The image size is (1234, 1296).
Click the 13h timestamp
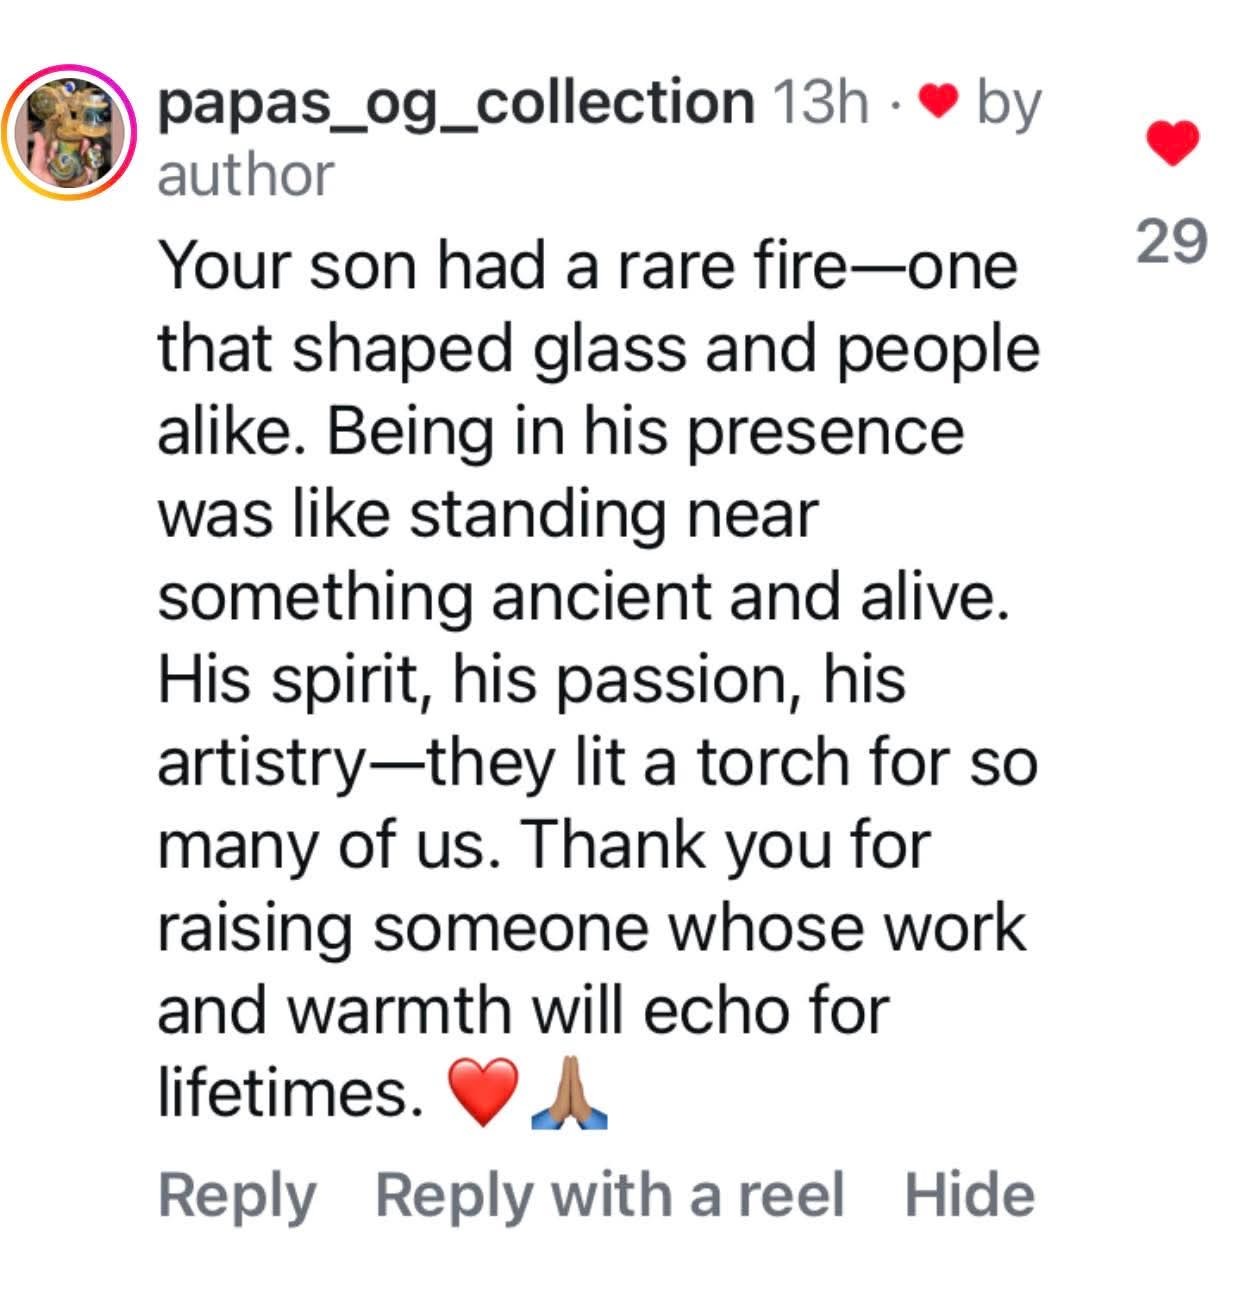(821, 103)
